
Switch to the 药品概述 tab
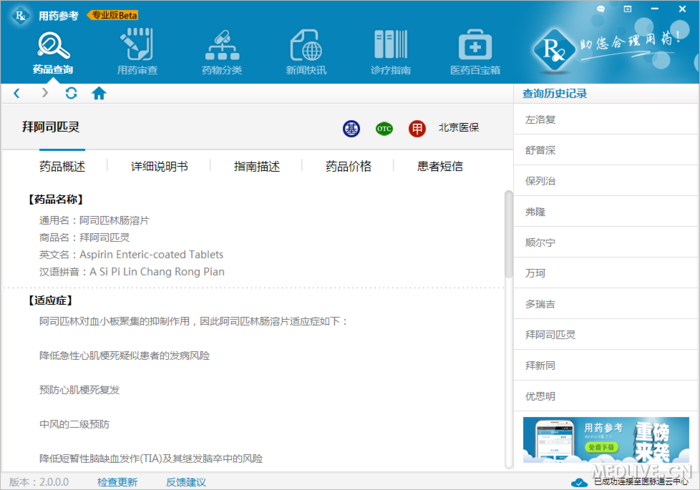(x=62, y=166)
